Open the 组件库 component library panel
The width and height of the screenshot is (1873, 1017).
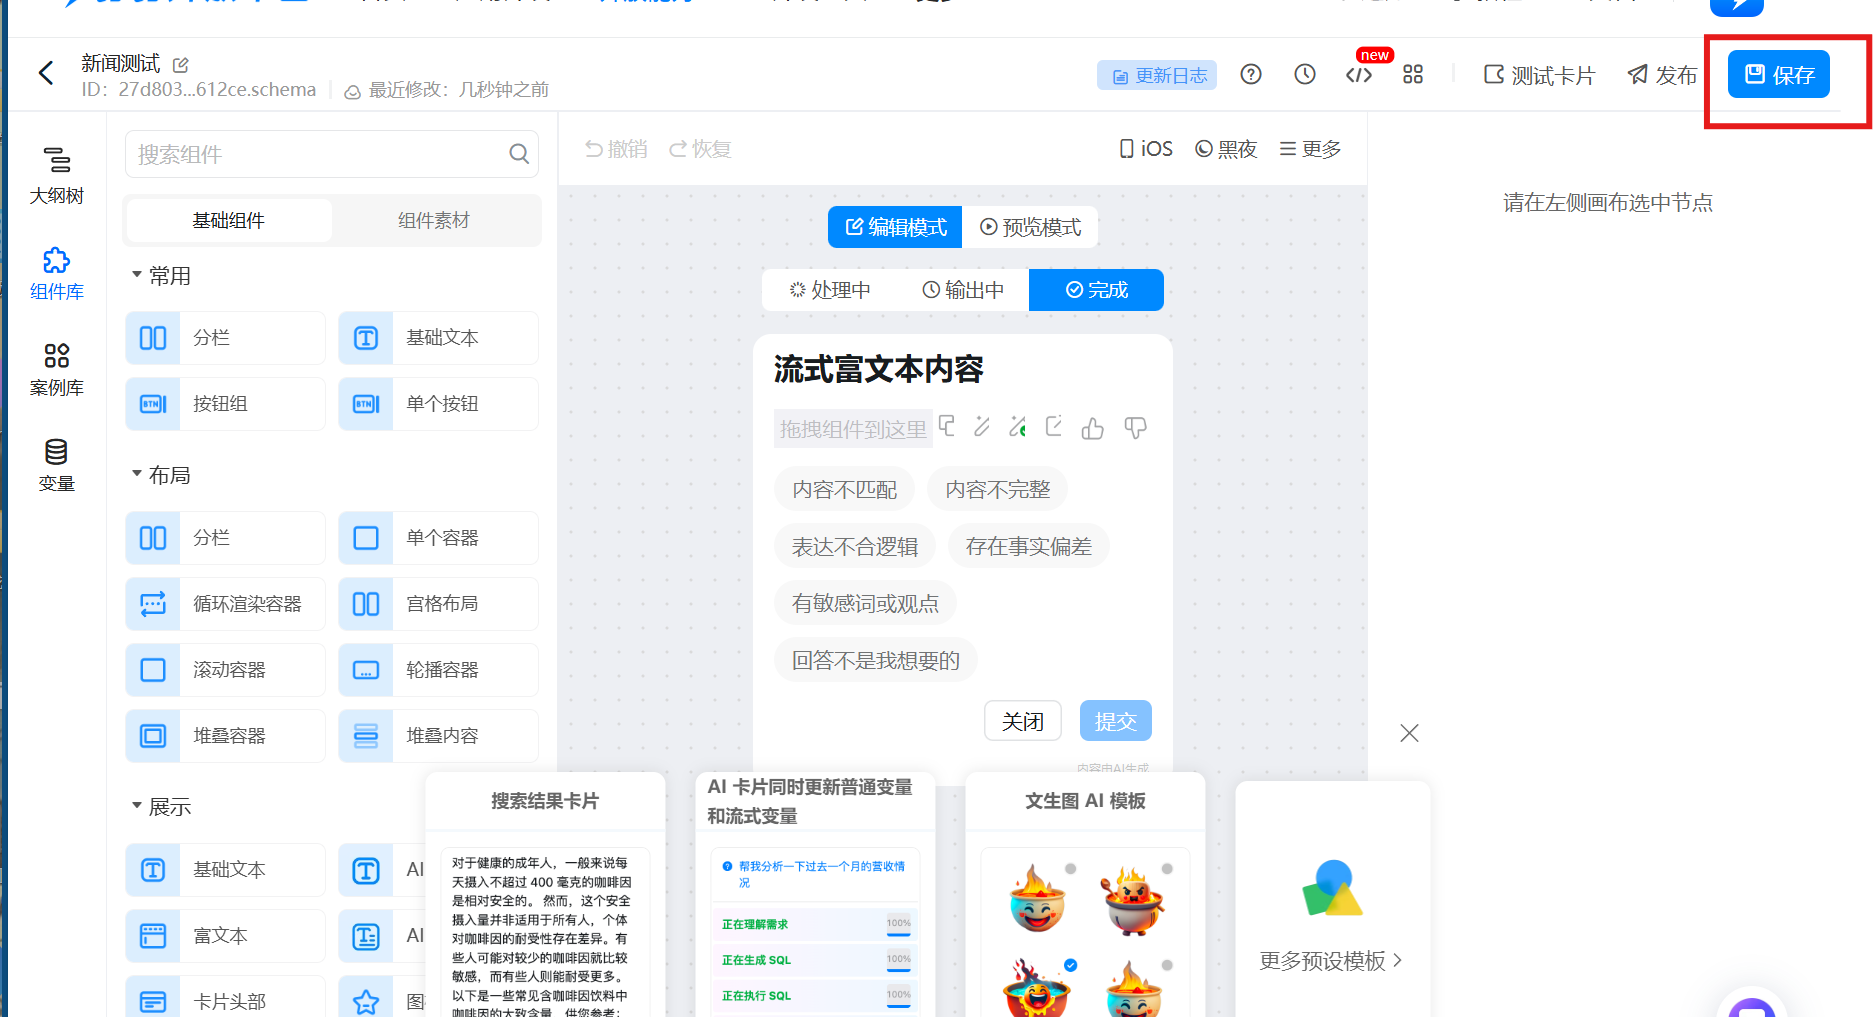(x=57, y=273)
